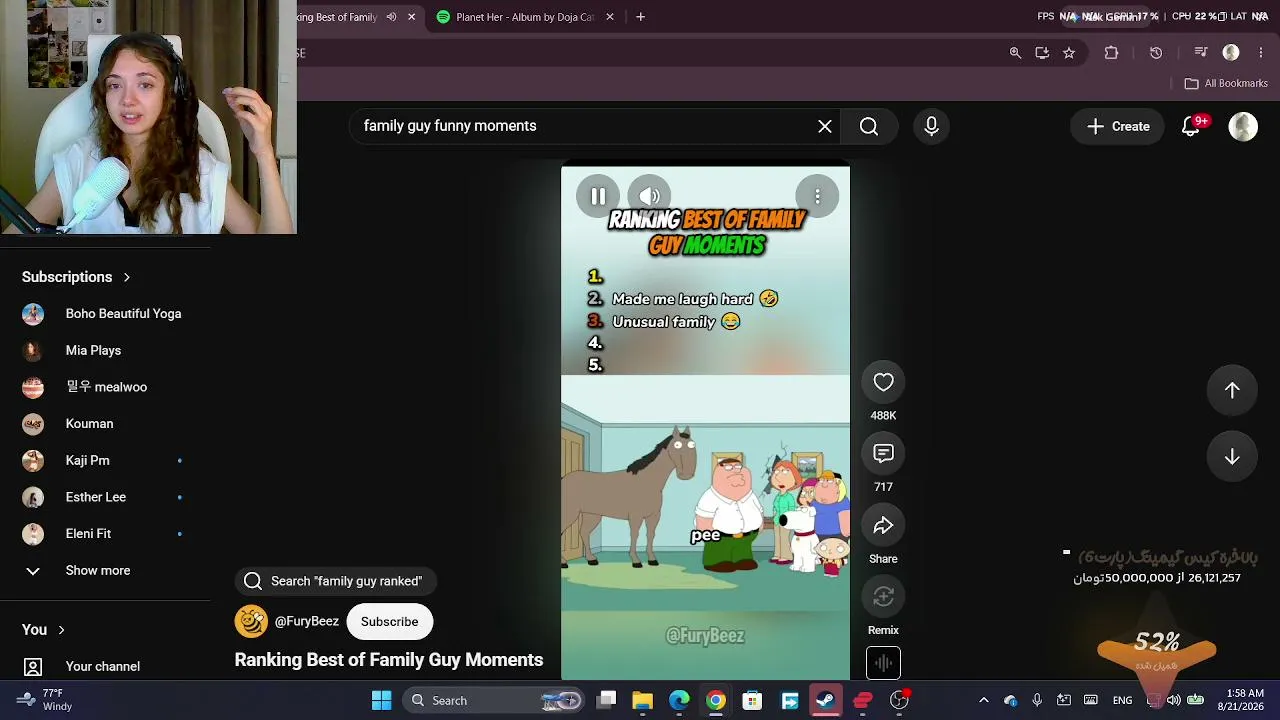Open the Task View button
1280x720 pixels.
pos(606,700)
